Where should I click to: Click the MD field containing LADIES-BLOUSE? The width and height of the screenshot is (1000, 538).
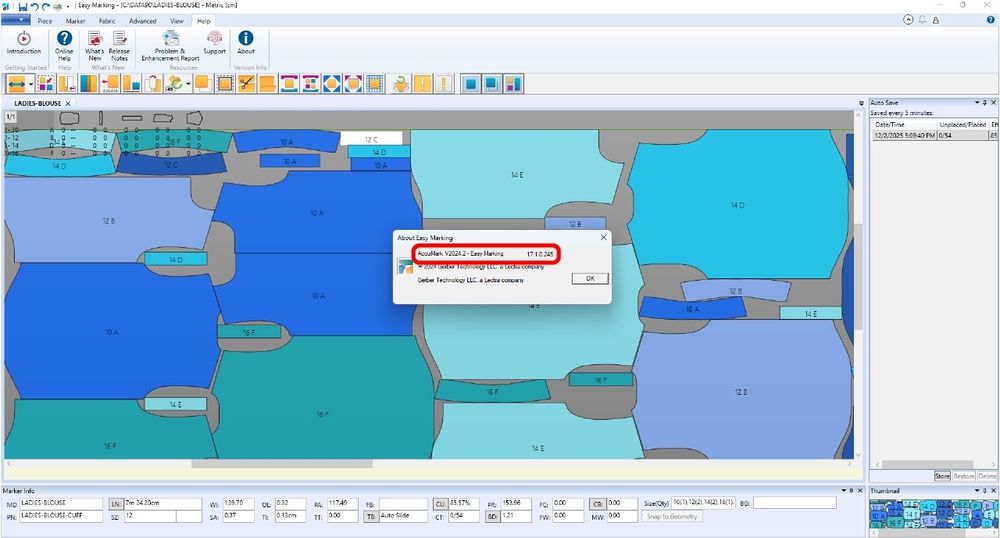click(61, 504)
